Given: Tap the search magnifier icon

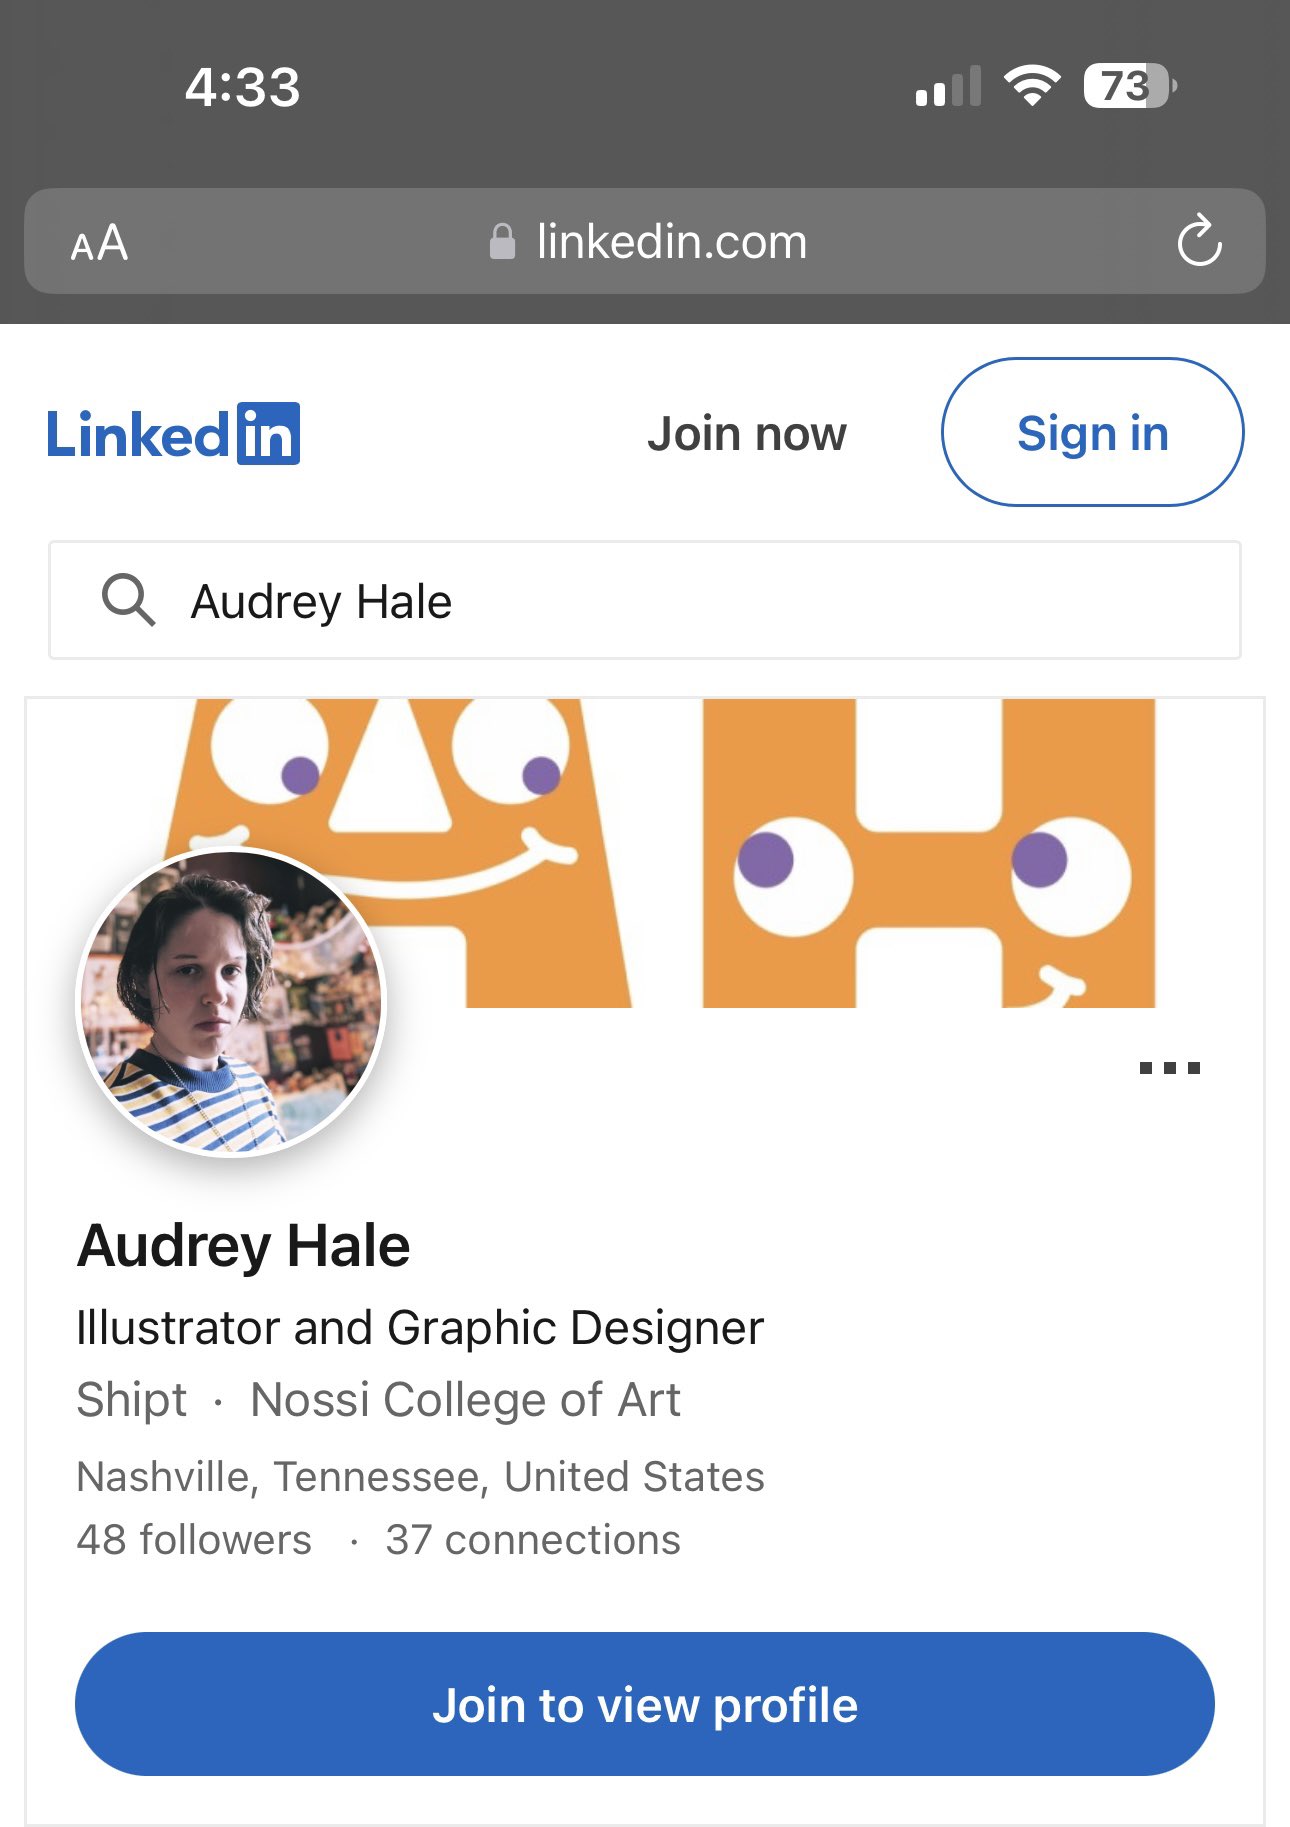Looking at the screenshot, I should pyautogui.click(x=128, y=600).
